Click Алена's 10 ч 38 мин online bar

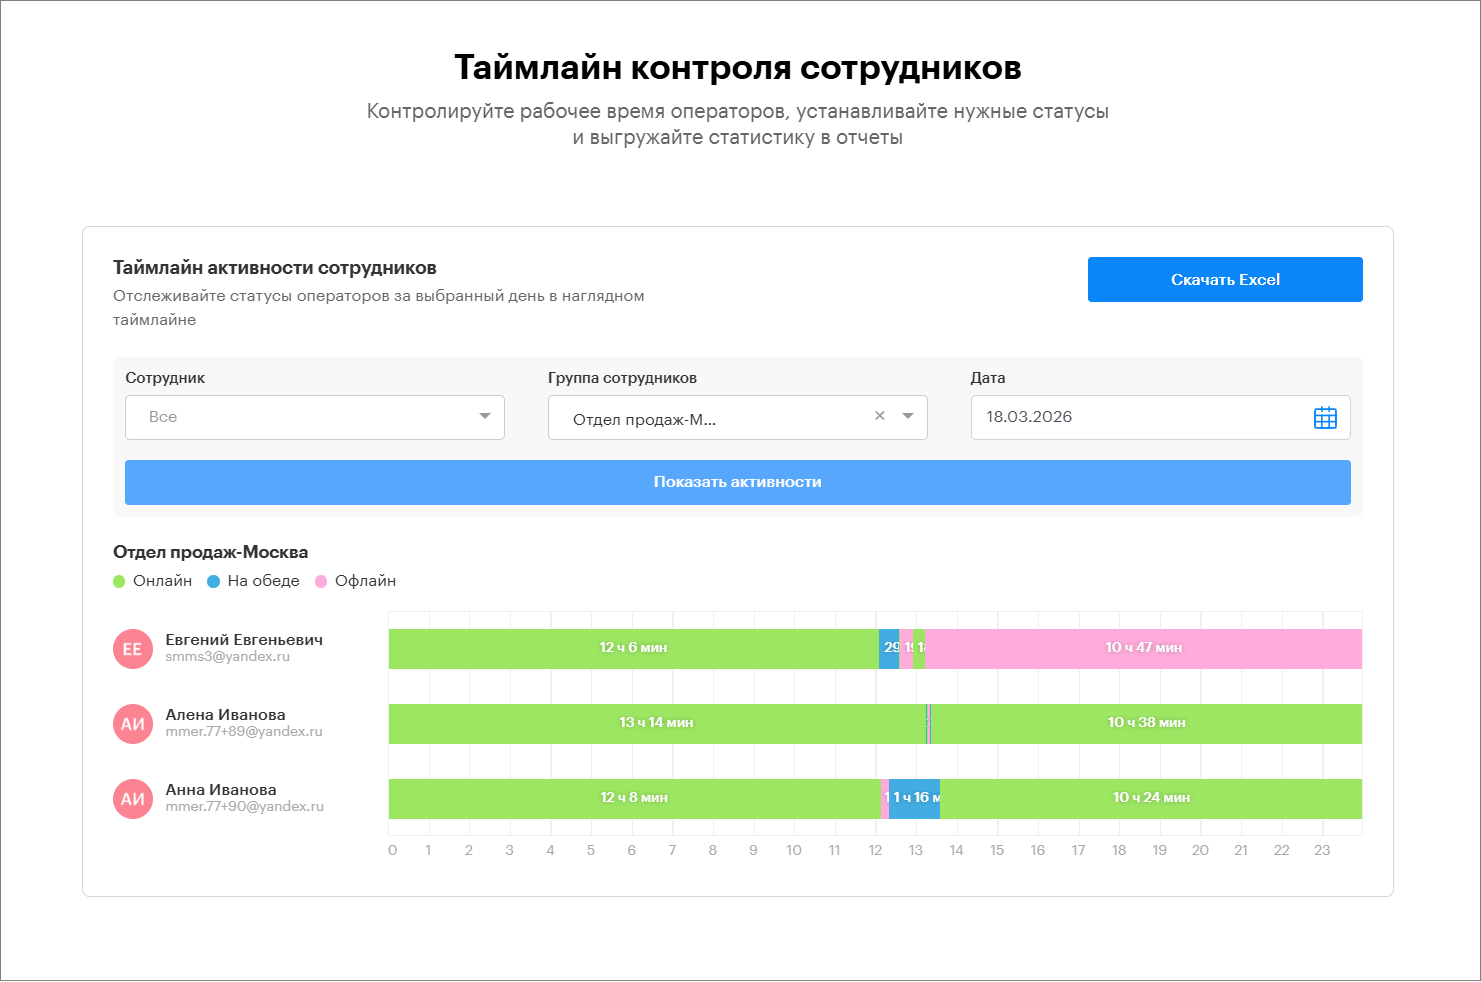(1146, 724)
